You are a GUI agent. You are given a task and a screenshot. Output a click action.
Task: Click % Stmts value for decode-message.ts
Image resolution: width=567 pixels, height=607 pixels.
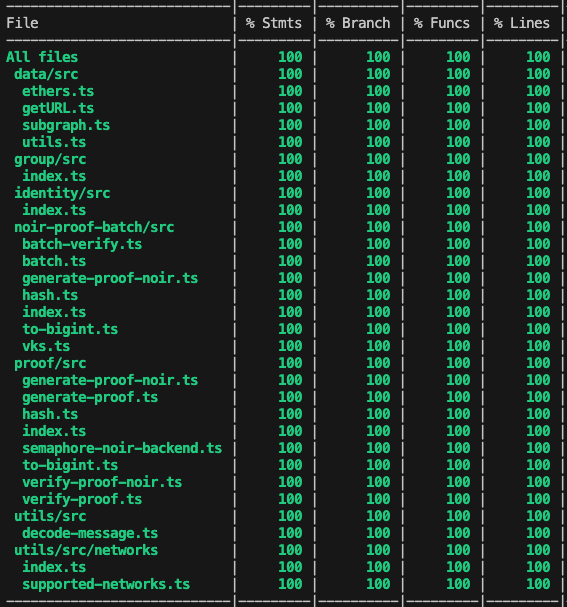pyautogui.click(x=290, y=533)
